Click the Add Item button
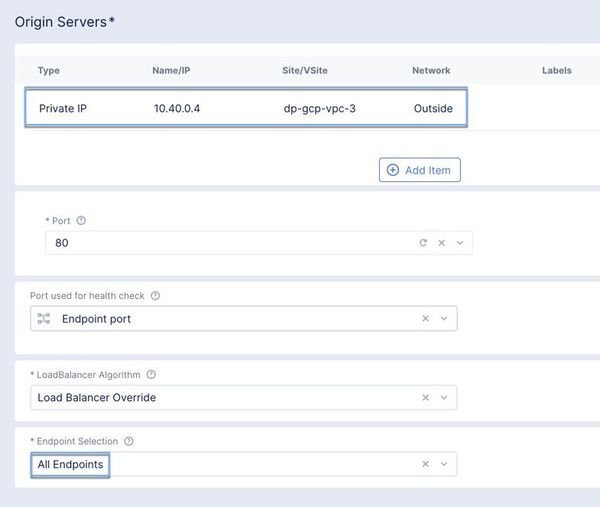Viewport: 600px width, 507px height. coord(420,170)
